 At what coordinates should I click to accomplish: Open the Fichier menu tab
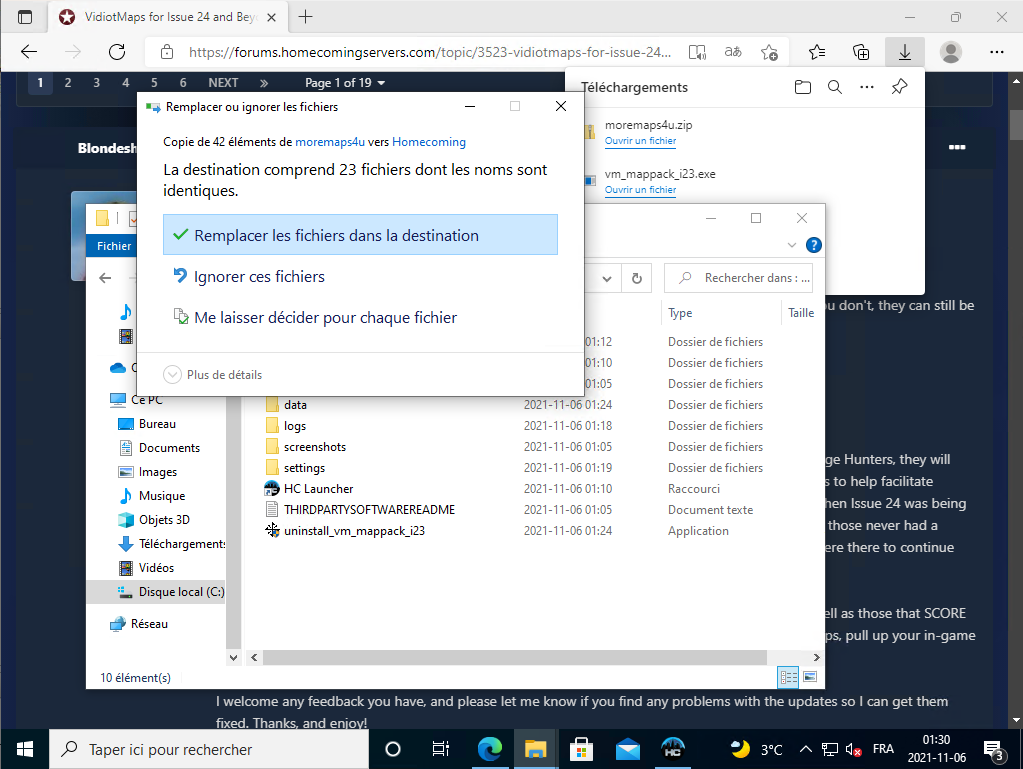click(x=114, y=246)
